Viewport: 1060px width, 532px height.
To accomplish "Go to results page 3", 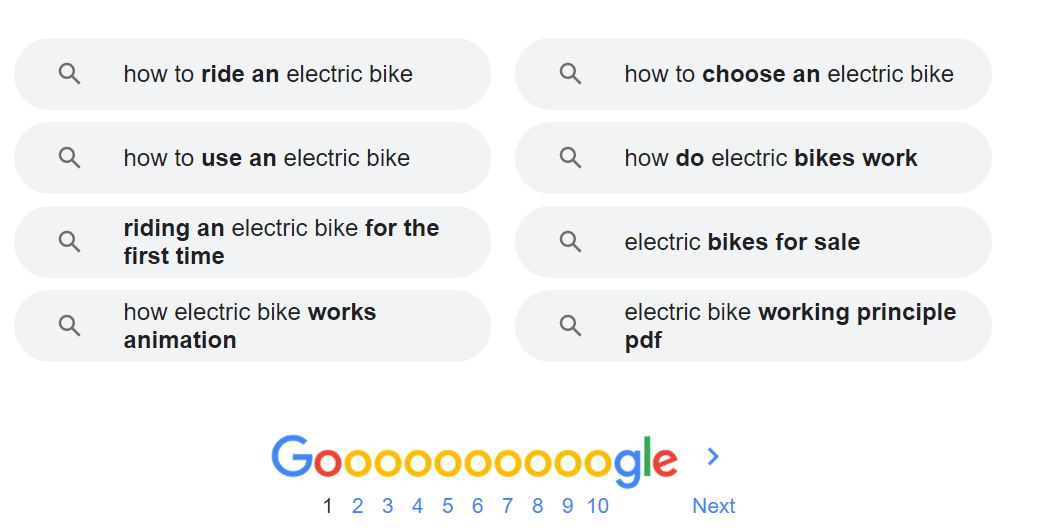I will pos(387,506).
